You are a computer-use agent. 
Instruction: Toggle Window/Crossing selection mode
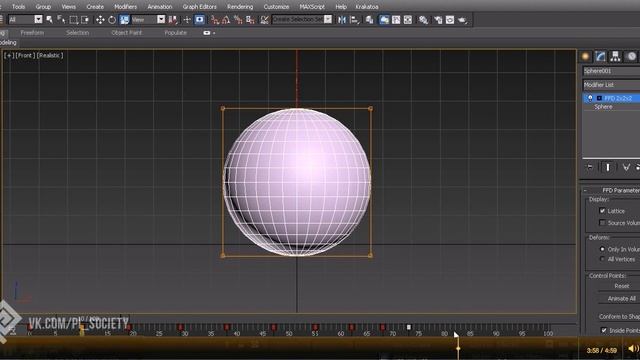pyautogui.click(x=85, y=20)
